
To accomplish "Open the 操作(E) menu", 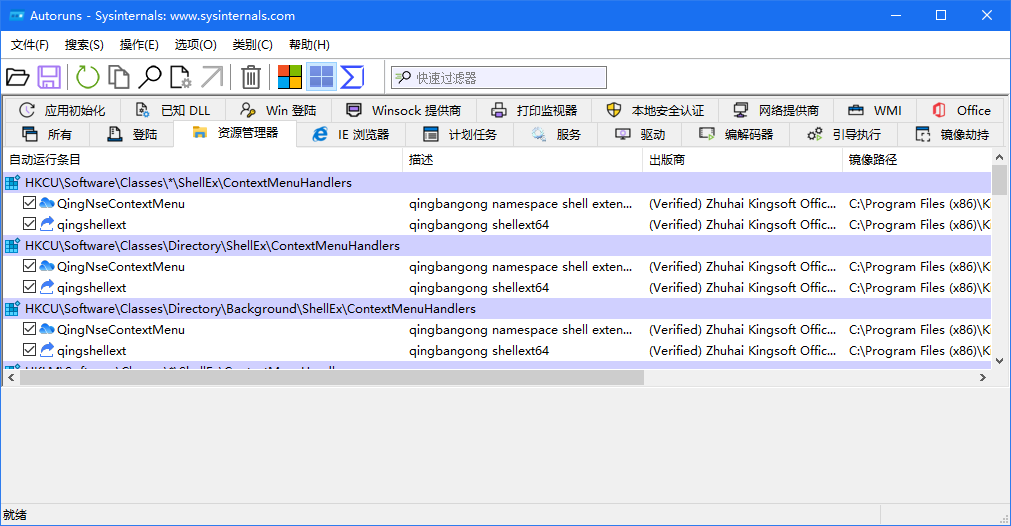I will coord(139,44).
